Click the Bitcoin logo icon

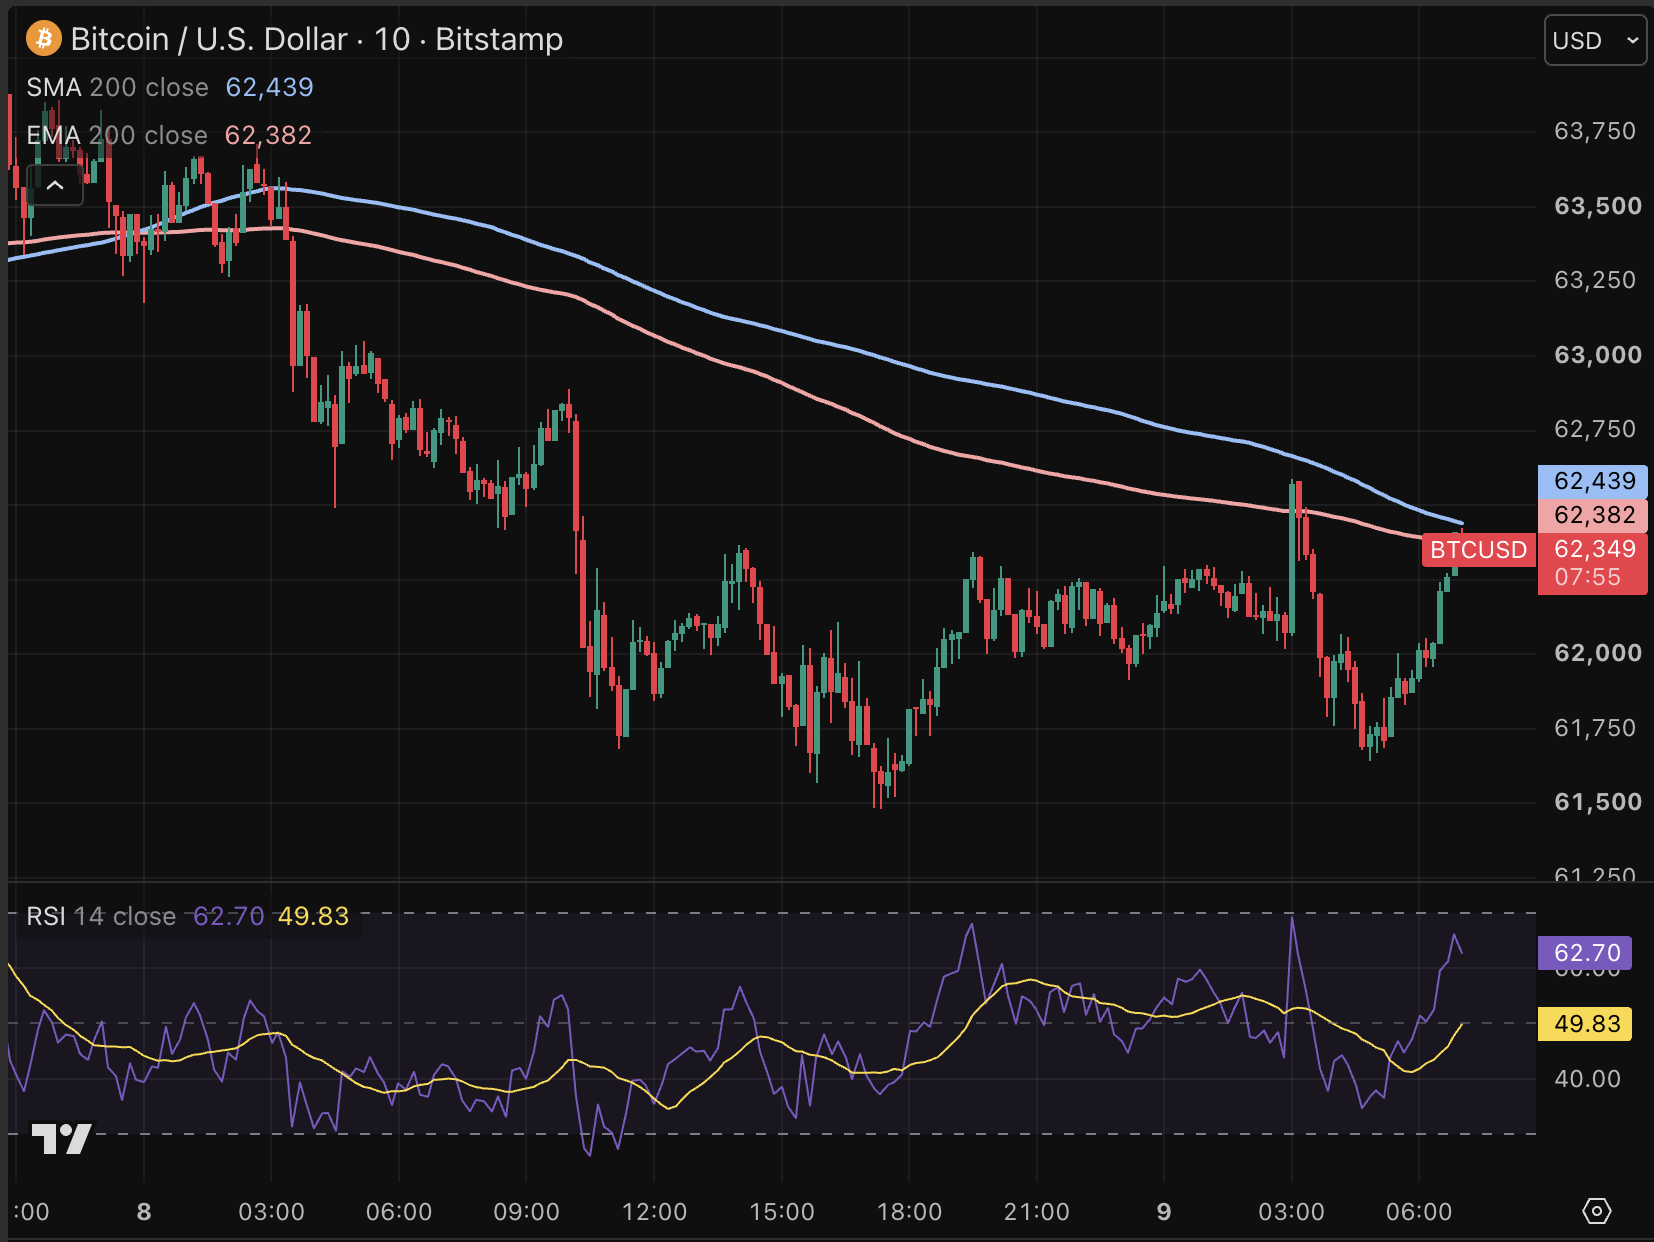click(x=44, y=39)
